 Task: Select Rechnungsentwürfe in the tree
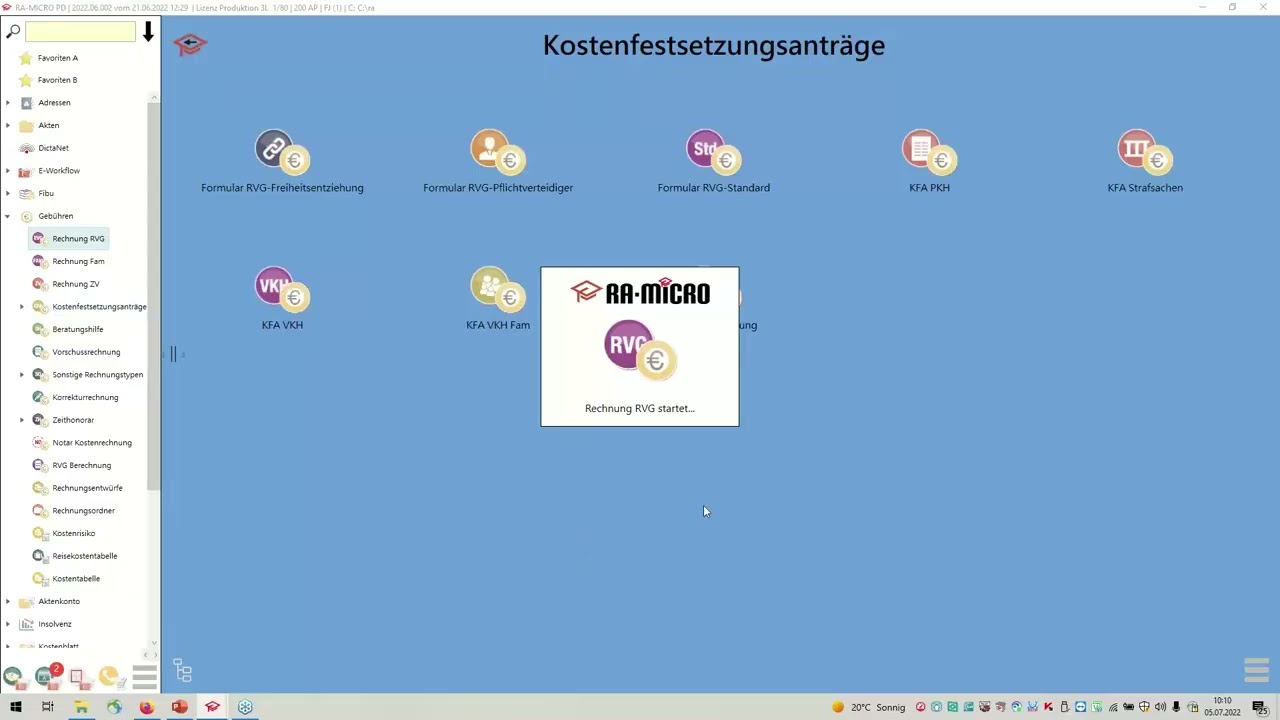pyautogui.click(x=87, y=488)
